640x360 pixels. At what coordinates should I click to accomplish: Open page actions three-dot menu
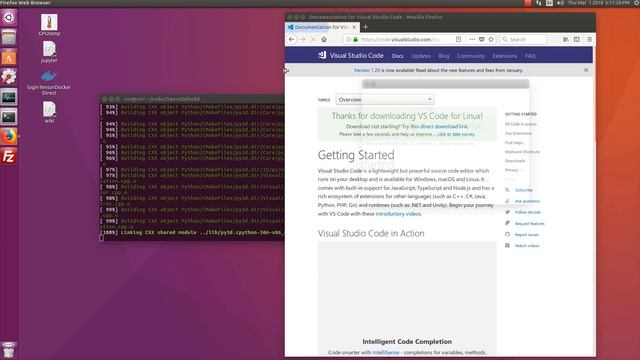tap(472, 39)
